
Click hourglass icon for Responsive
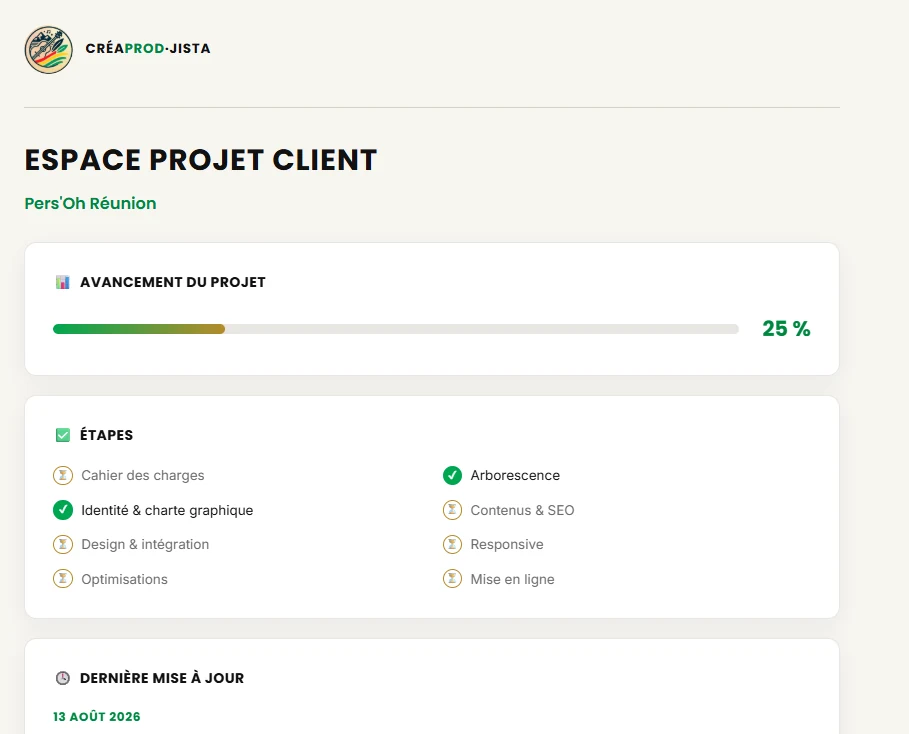(x=452, y=544)
